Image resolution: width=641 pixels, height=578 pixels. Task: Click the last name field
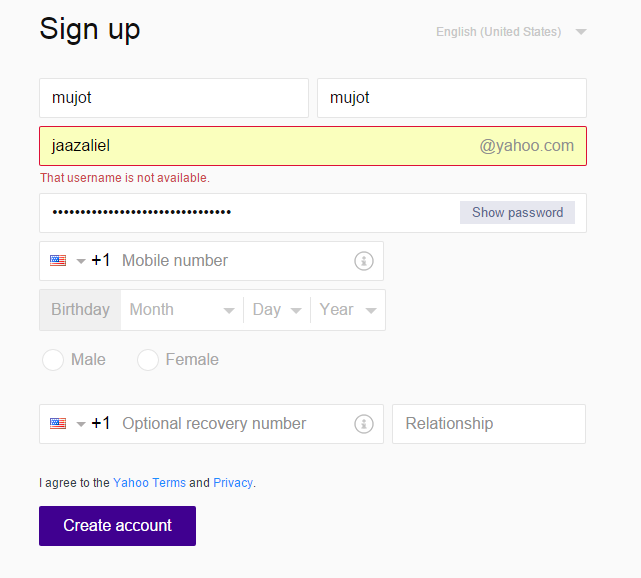[x=451, y=98]
